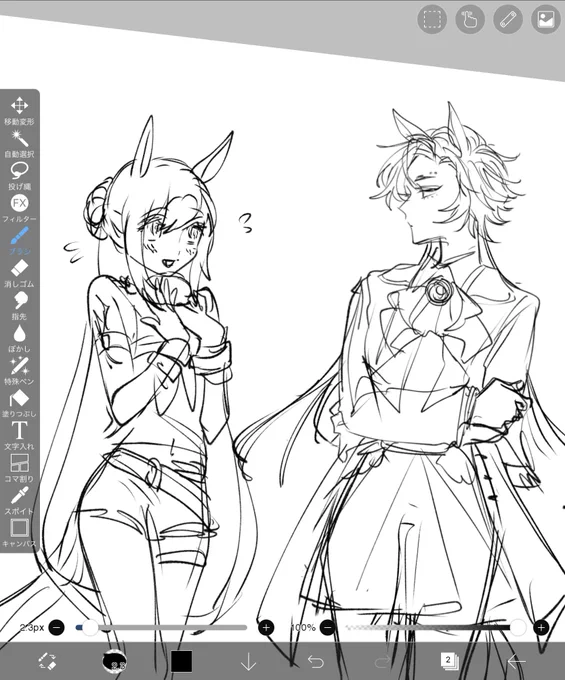Select the Frame Divider (コマ割り) tool

point(19,468)
